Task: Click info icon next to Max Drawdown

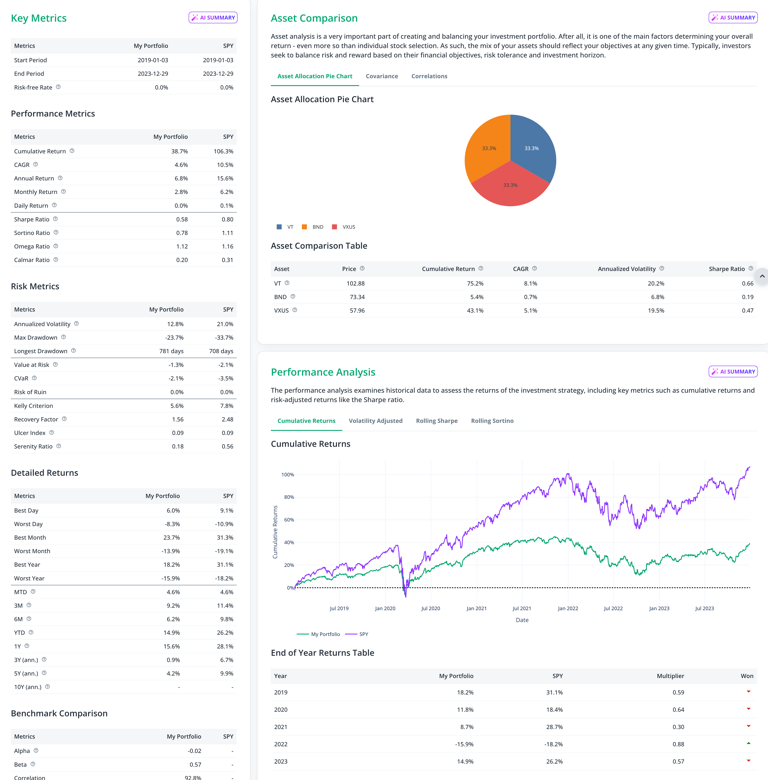Action: click(63, 337)
